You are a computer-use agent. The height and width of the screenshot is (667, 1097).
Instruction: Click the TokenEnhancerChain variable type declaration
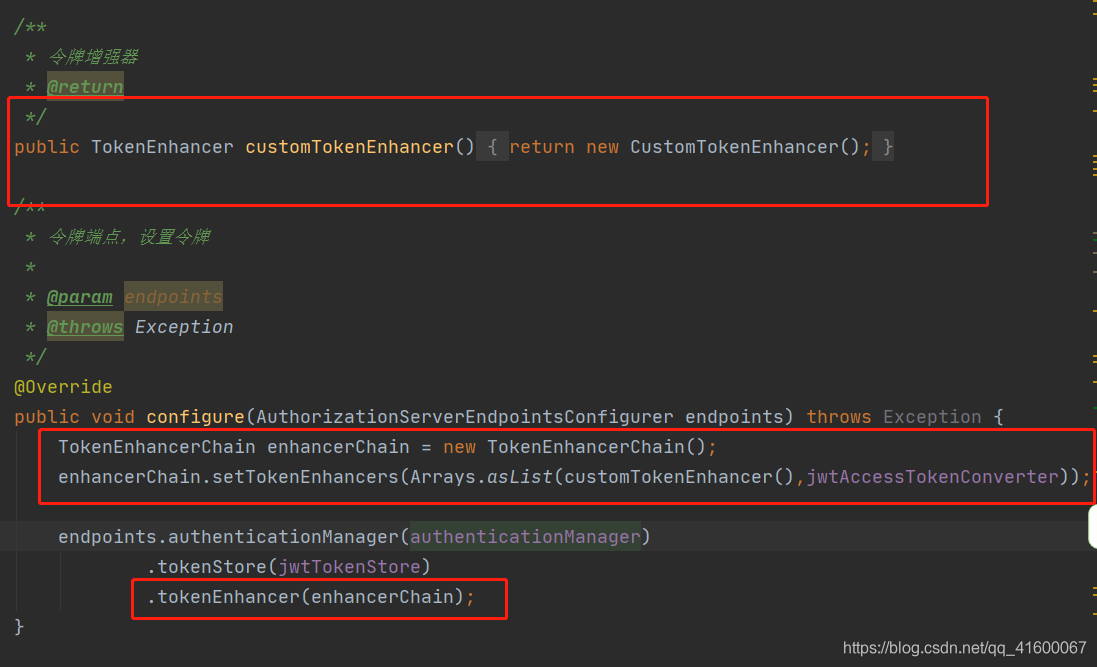tap(157, 447)
